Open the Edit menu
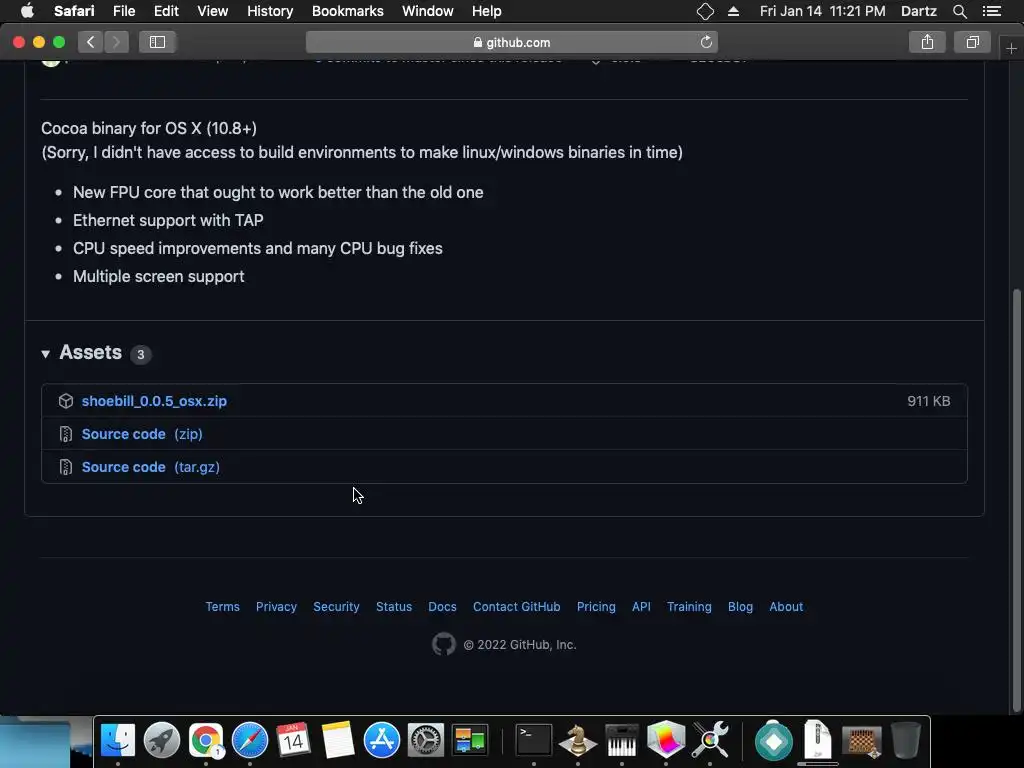 [x=166, y=11]
